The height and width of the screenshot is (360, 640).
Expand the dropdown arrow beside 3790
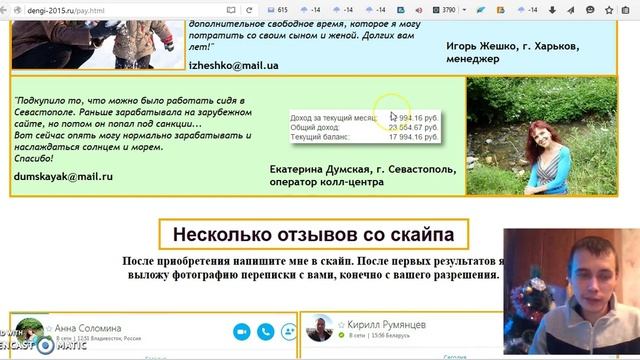tap(464, 10)
